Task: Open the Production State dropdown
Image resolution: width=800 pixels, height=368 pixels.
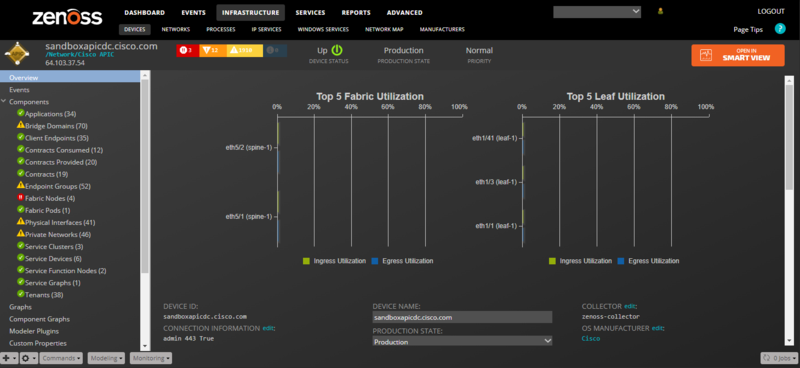Action: pyautogui.click(x=547, y=341)
